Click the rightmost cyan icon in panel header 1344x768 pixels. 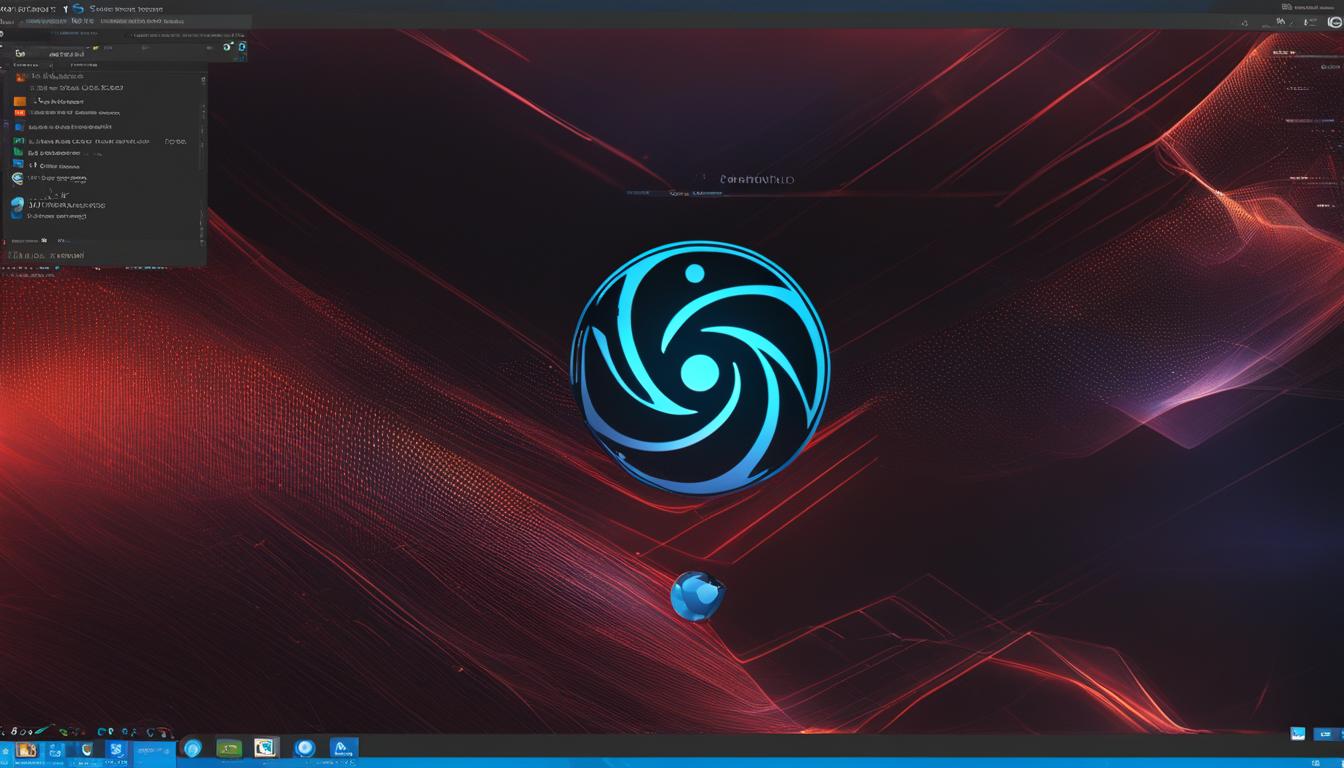pos(241,47)
